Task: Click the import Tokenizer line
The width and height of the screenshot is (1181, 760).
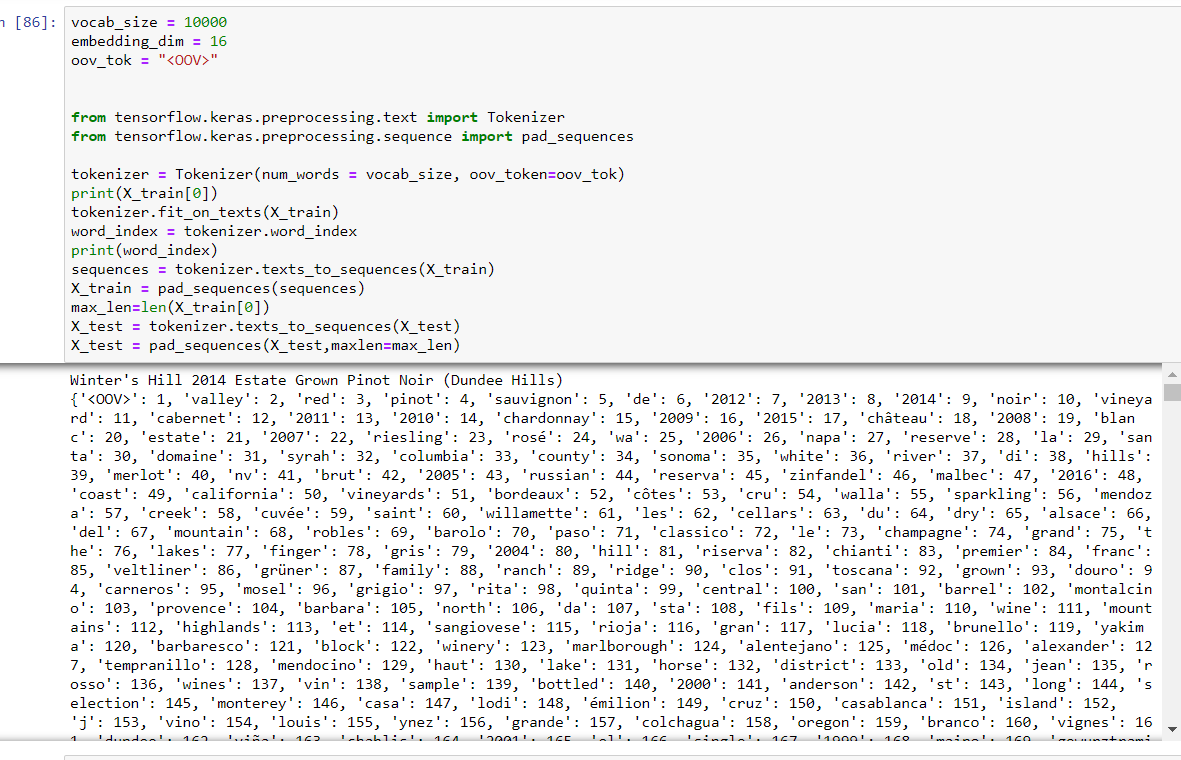Action: 318,118
